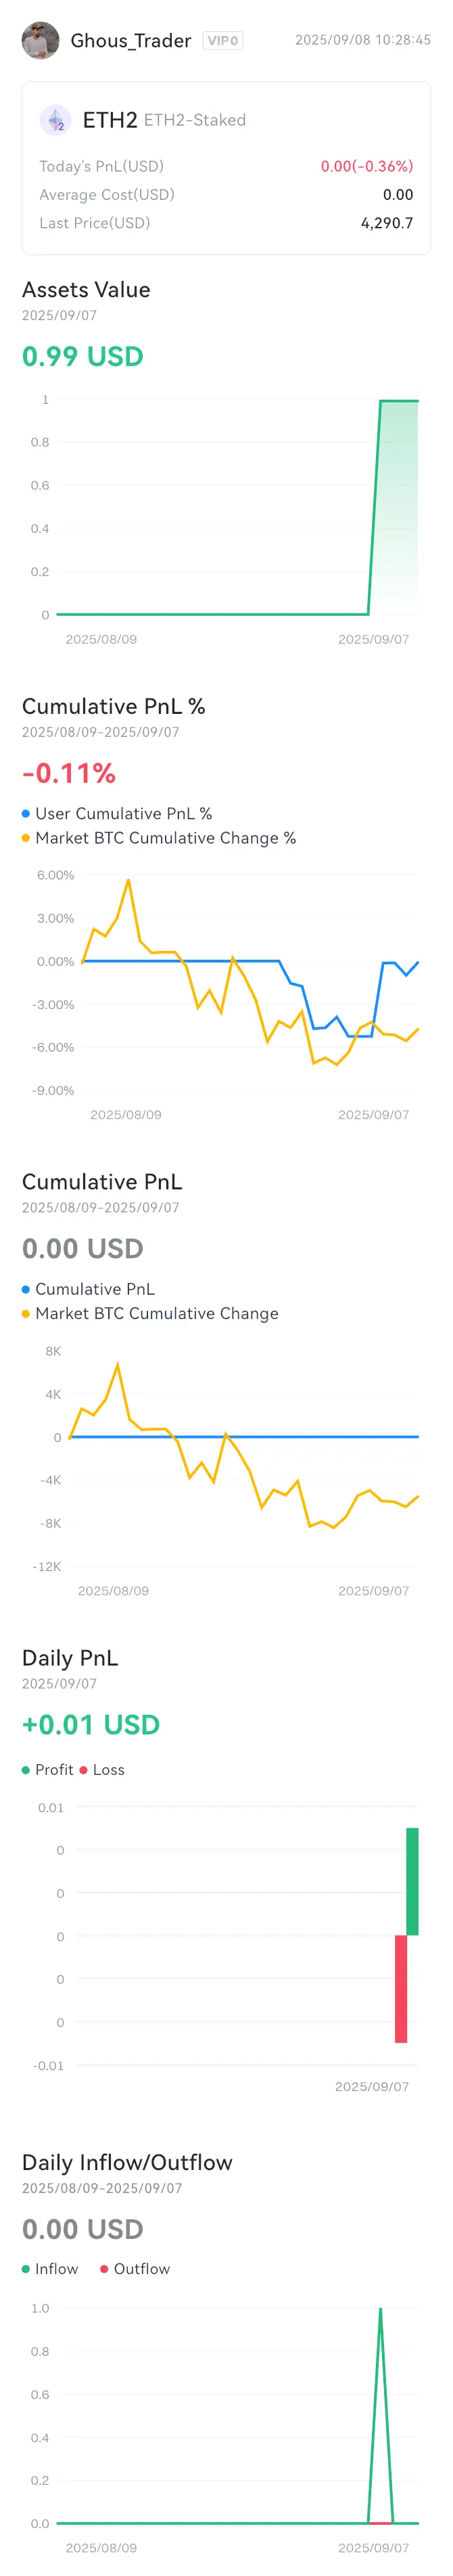This screenshot has height=2576, width=453.
Task: Toggle the Profit legend marker
Action: (x=26, y=1770)
